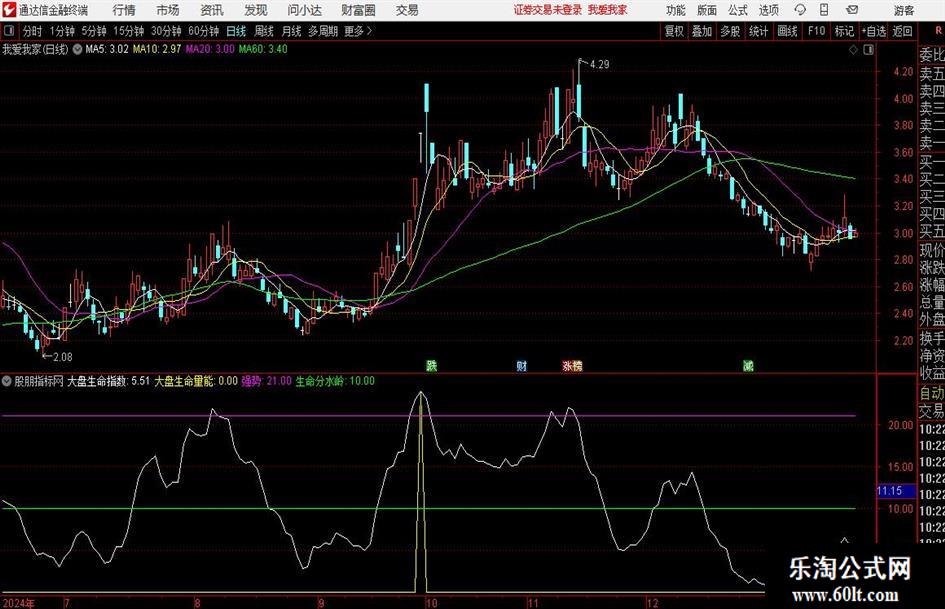Viewport: 945px width, 609px height.
Task: Open the 多周期 multi-period selector
Action: click(322, 31)
